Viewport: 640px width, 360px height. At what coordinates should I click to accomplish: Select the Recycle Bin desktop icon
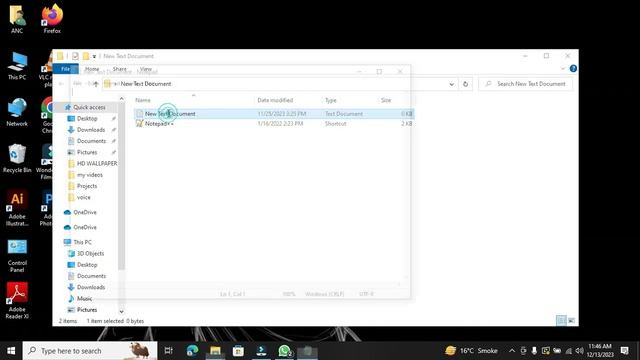17,158
